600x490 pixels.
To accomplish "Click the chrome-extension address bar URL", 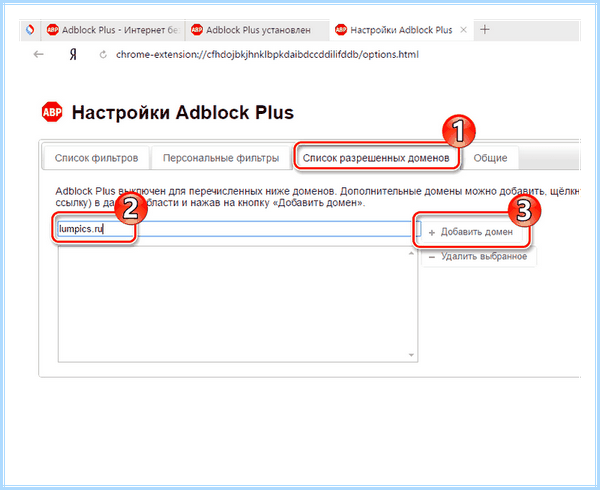I will click(x=267, y=55).
